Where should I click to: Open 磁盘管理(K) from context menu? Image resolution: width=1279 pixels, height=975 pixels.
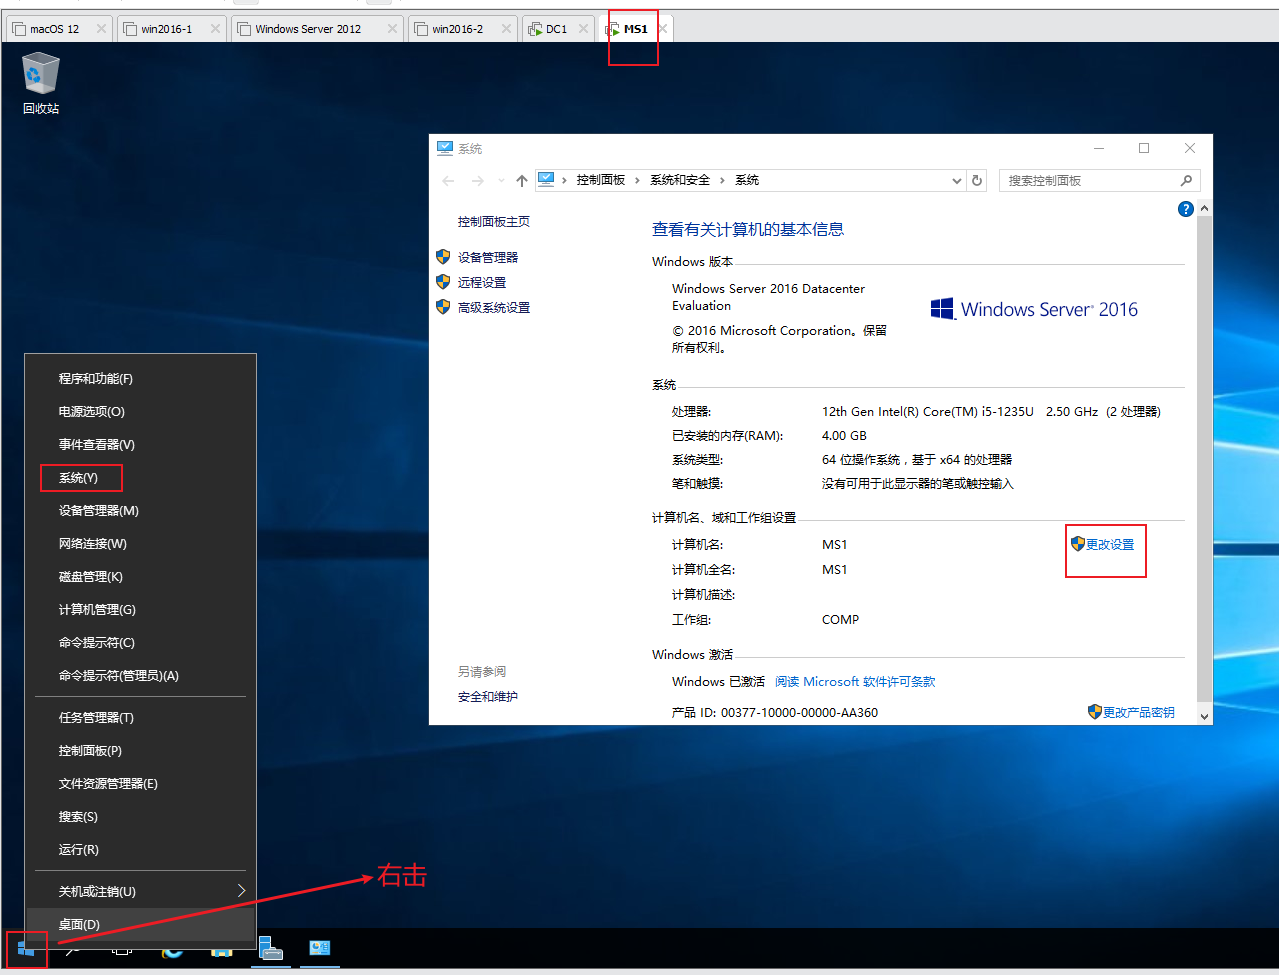pos(141,576)
